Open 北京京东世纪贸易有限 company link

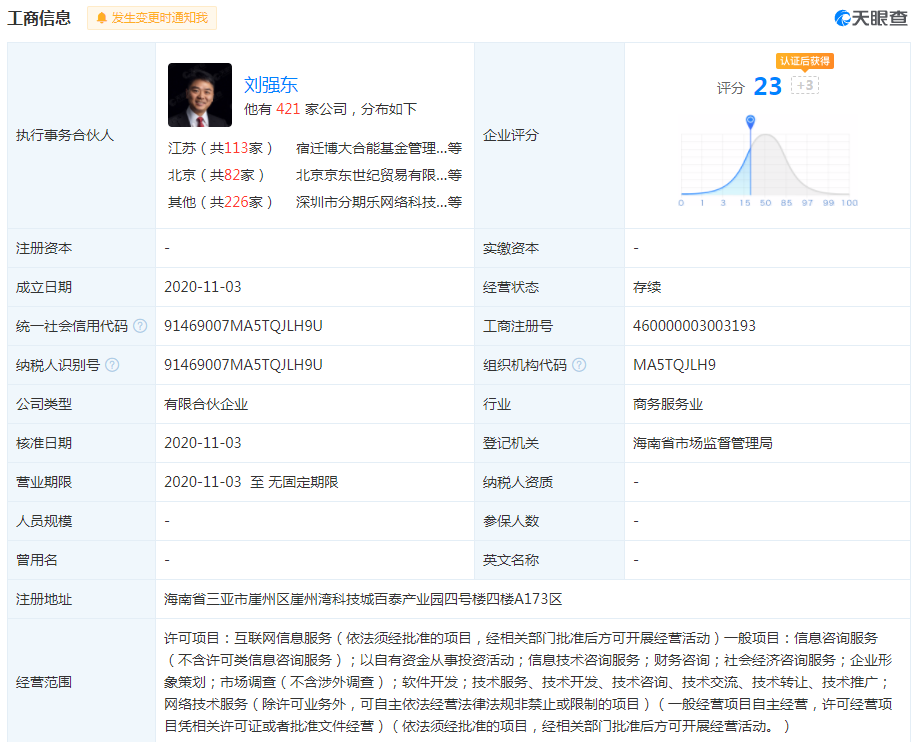point(379,175)
